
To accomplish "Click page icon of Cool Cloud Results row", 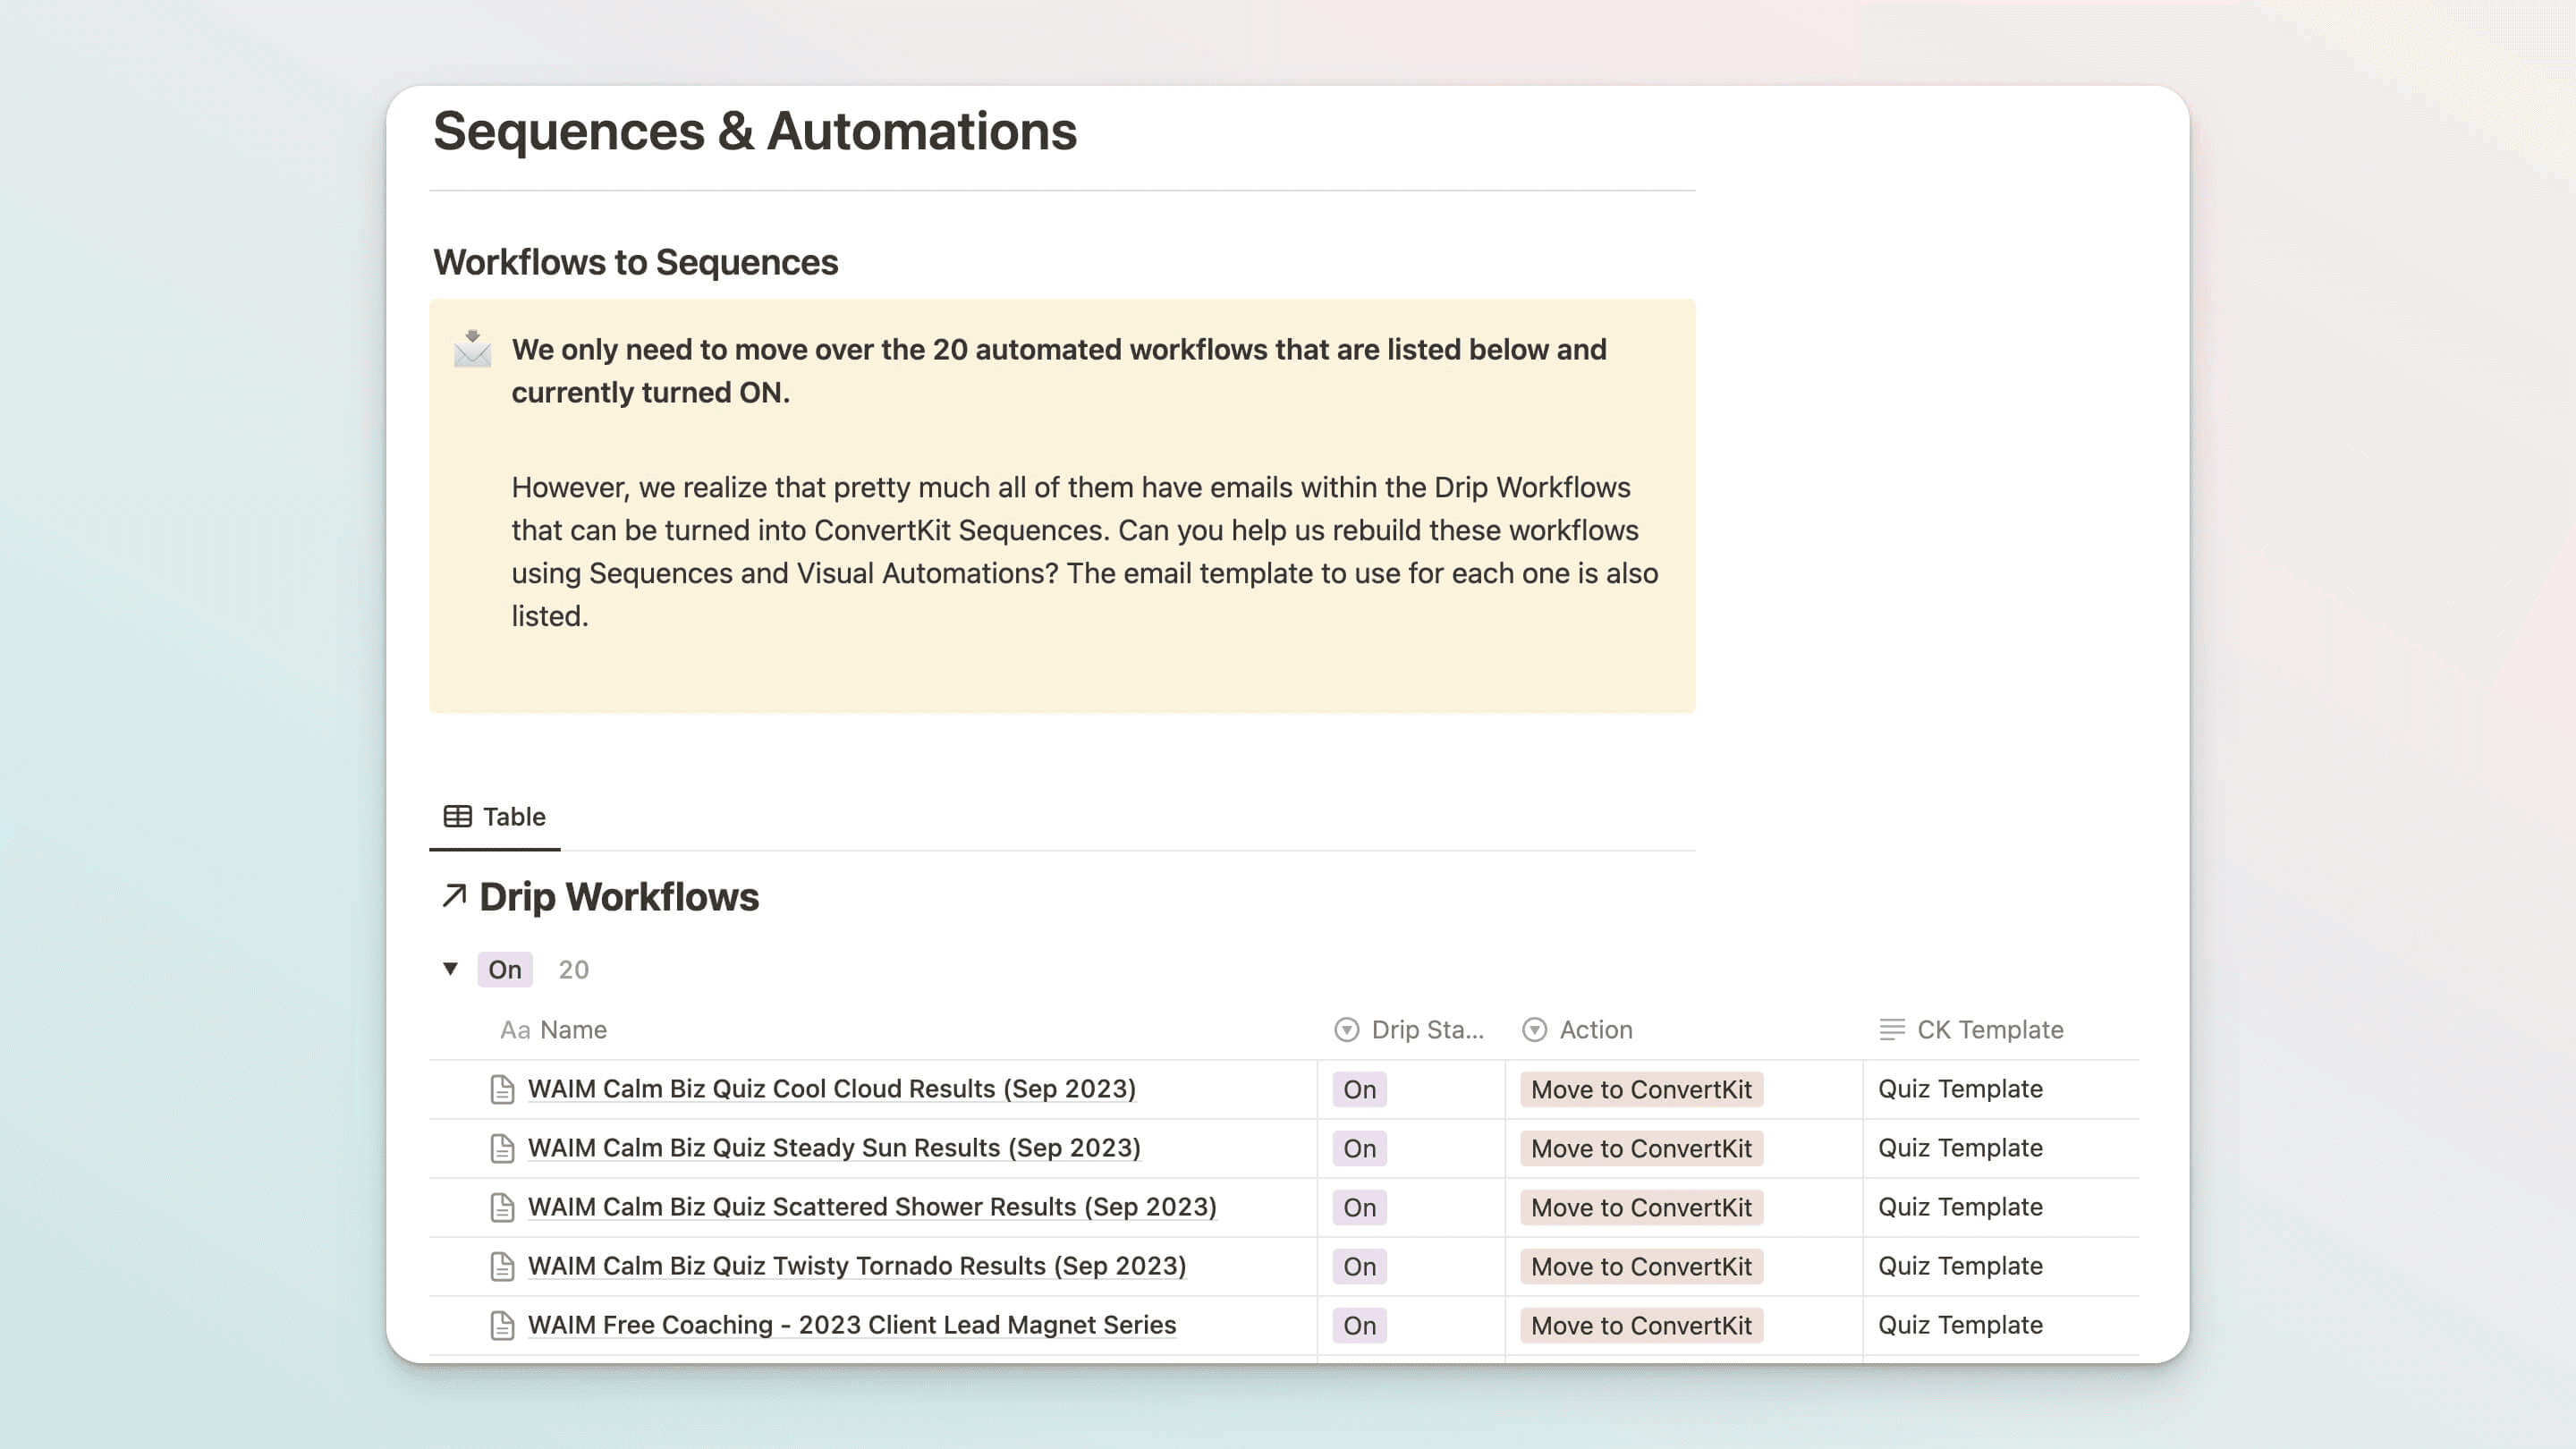I will click(x=502, y=1089).
